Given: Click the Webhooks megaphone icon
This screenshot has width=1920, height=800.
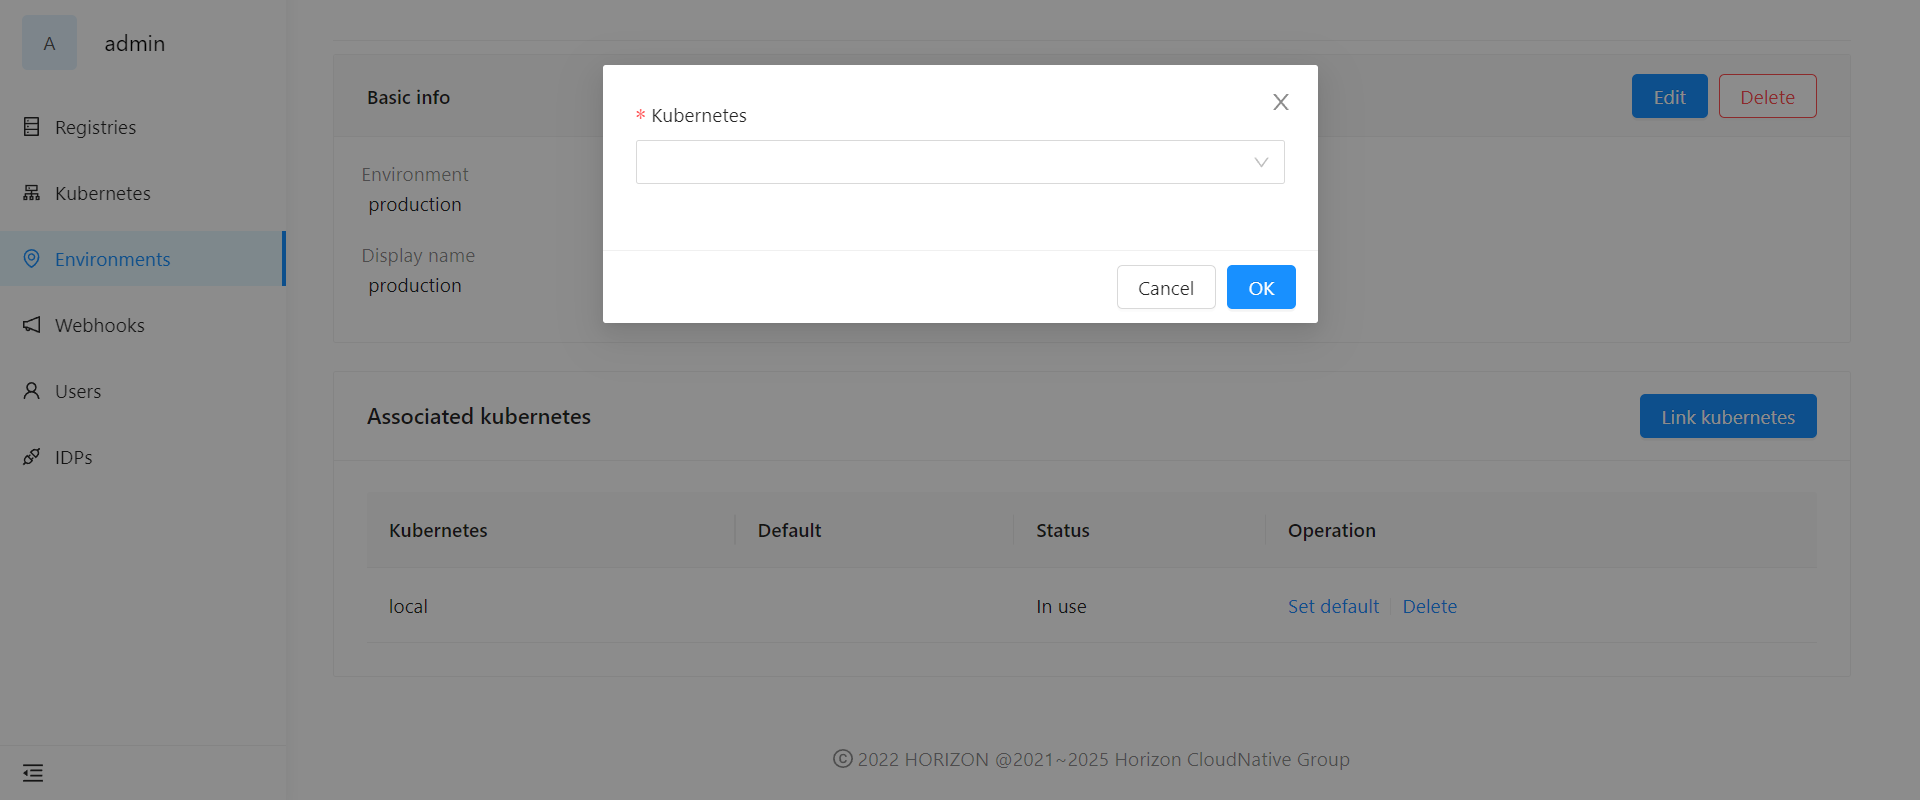Looking at the screenshot, I should tap(32, 325).
